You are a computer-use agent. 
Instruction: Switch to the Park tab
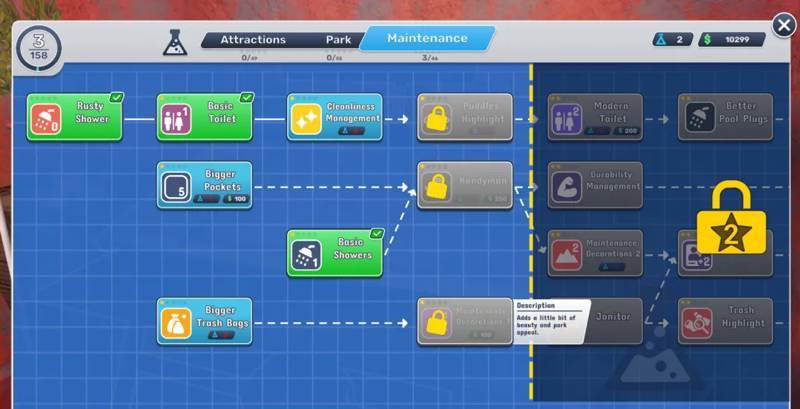tap(338, 40)
